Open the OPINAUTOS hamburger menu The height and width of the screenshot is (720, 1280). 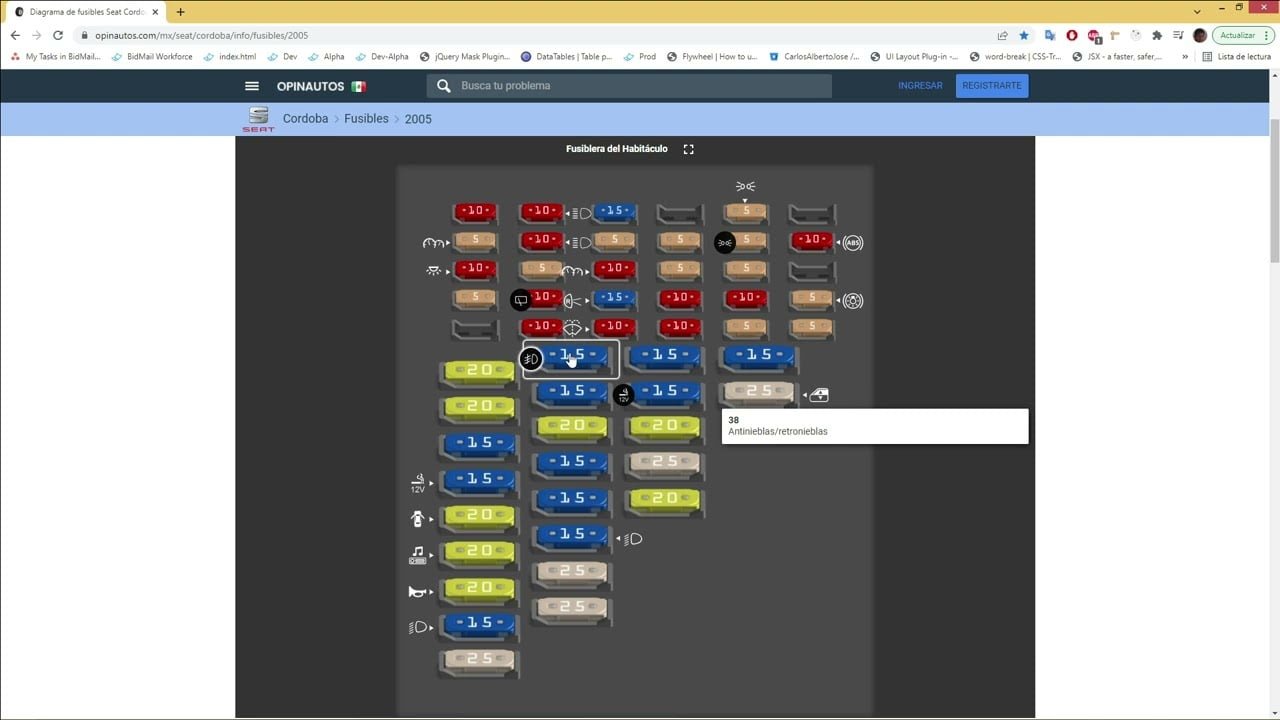tap(252, 86)
